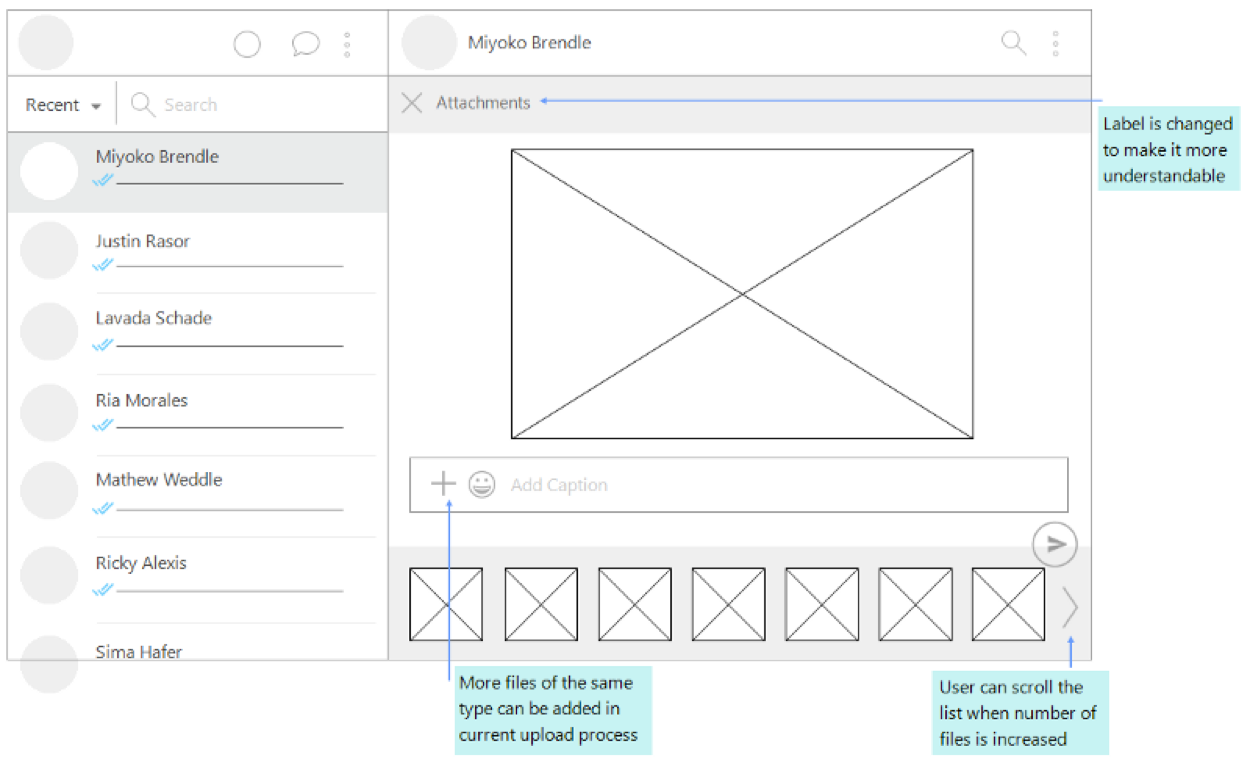Open left panel three-dot menu
This screenshot has height=762, width=1250.
[x=347, y=44]
